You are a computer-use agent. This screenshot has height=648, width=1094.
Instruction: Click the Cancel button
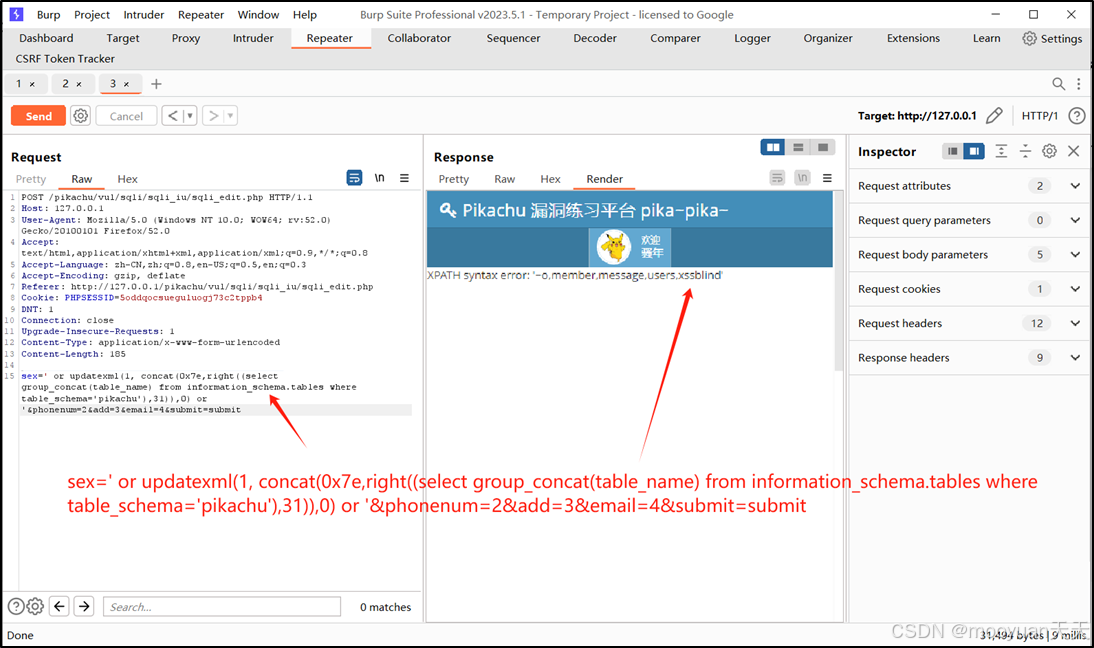126,116
